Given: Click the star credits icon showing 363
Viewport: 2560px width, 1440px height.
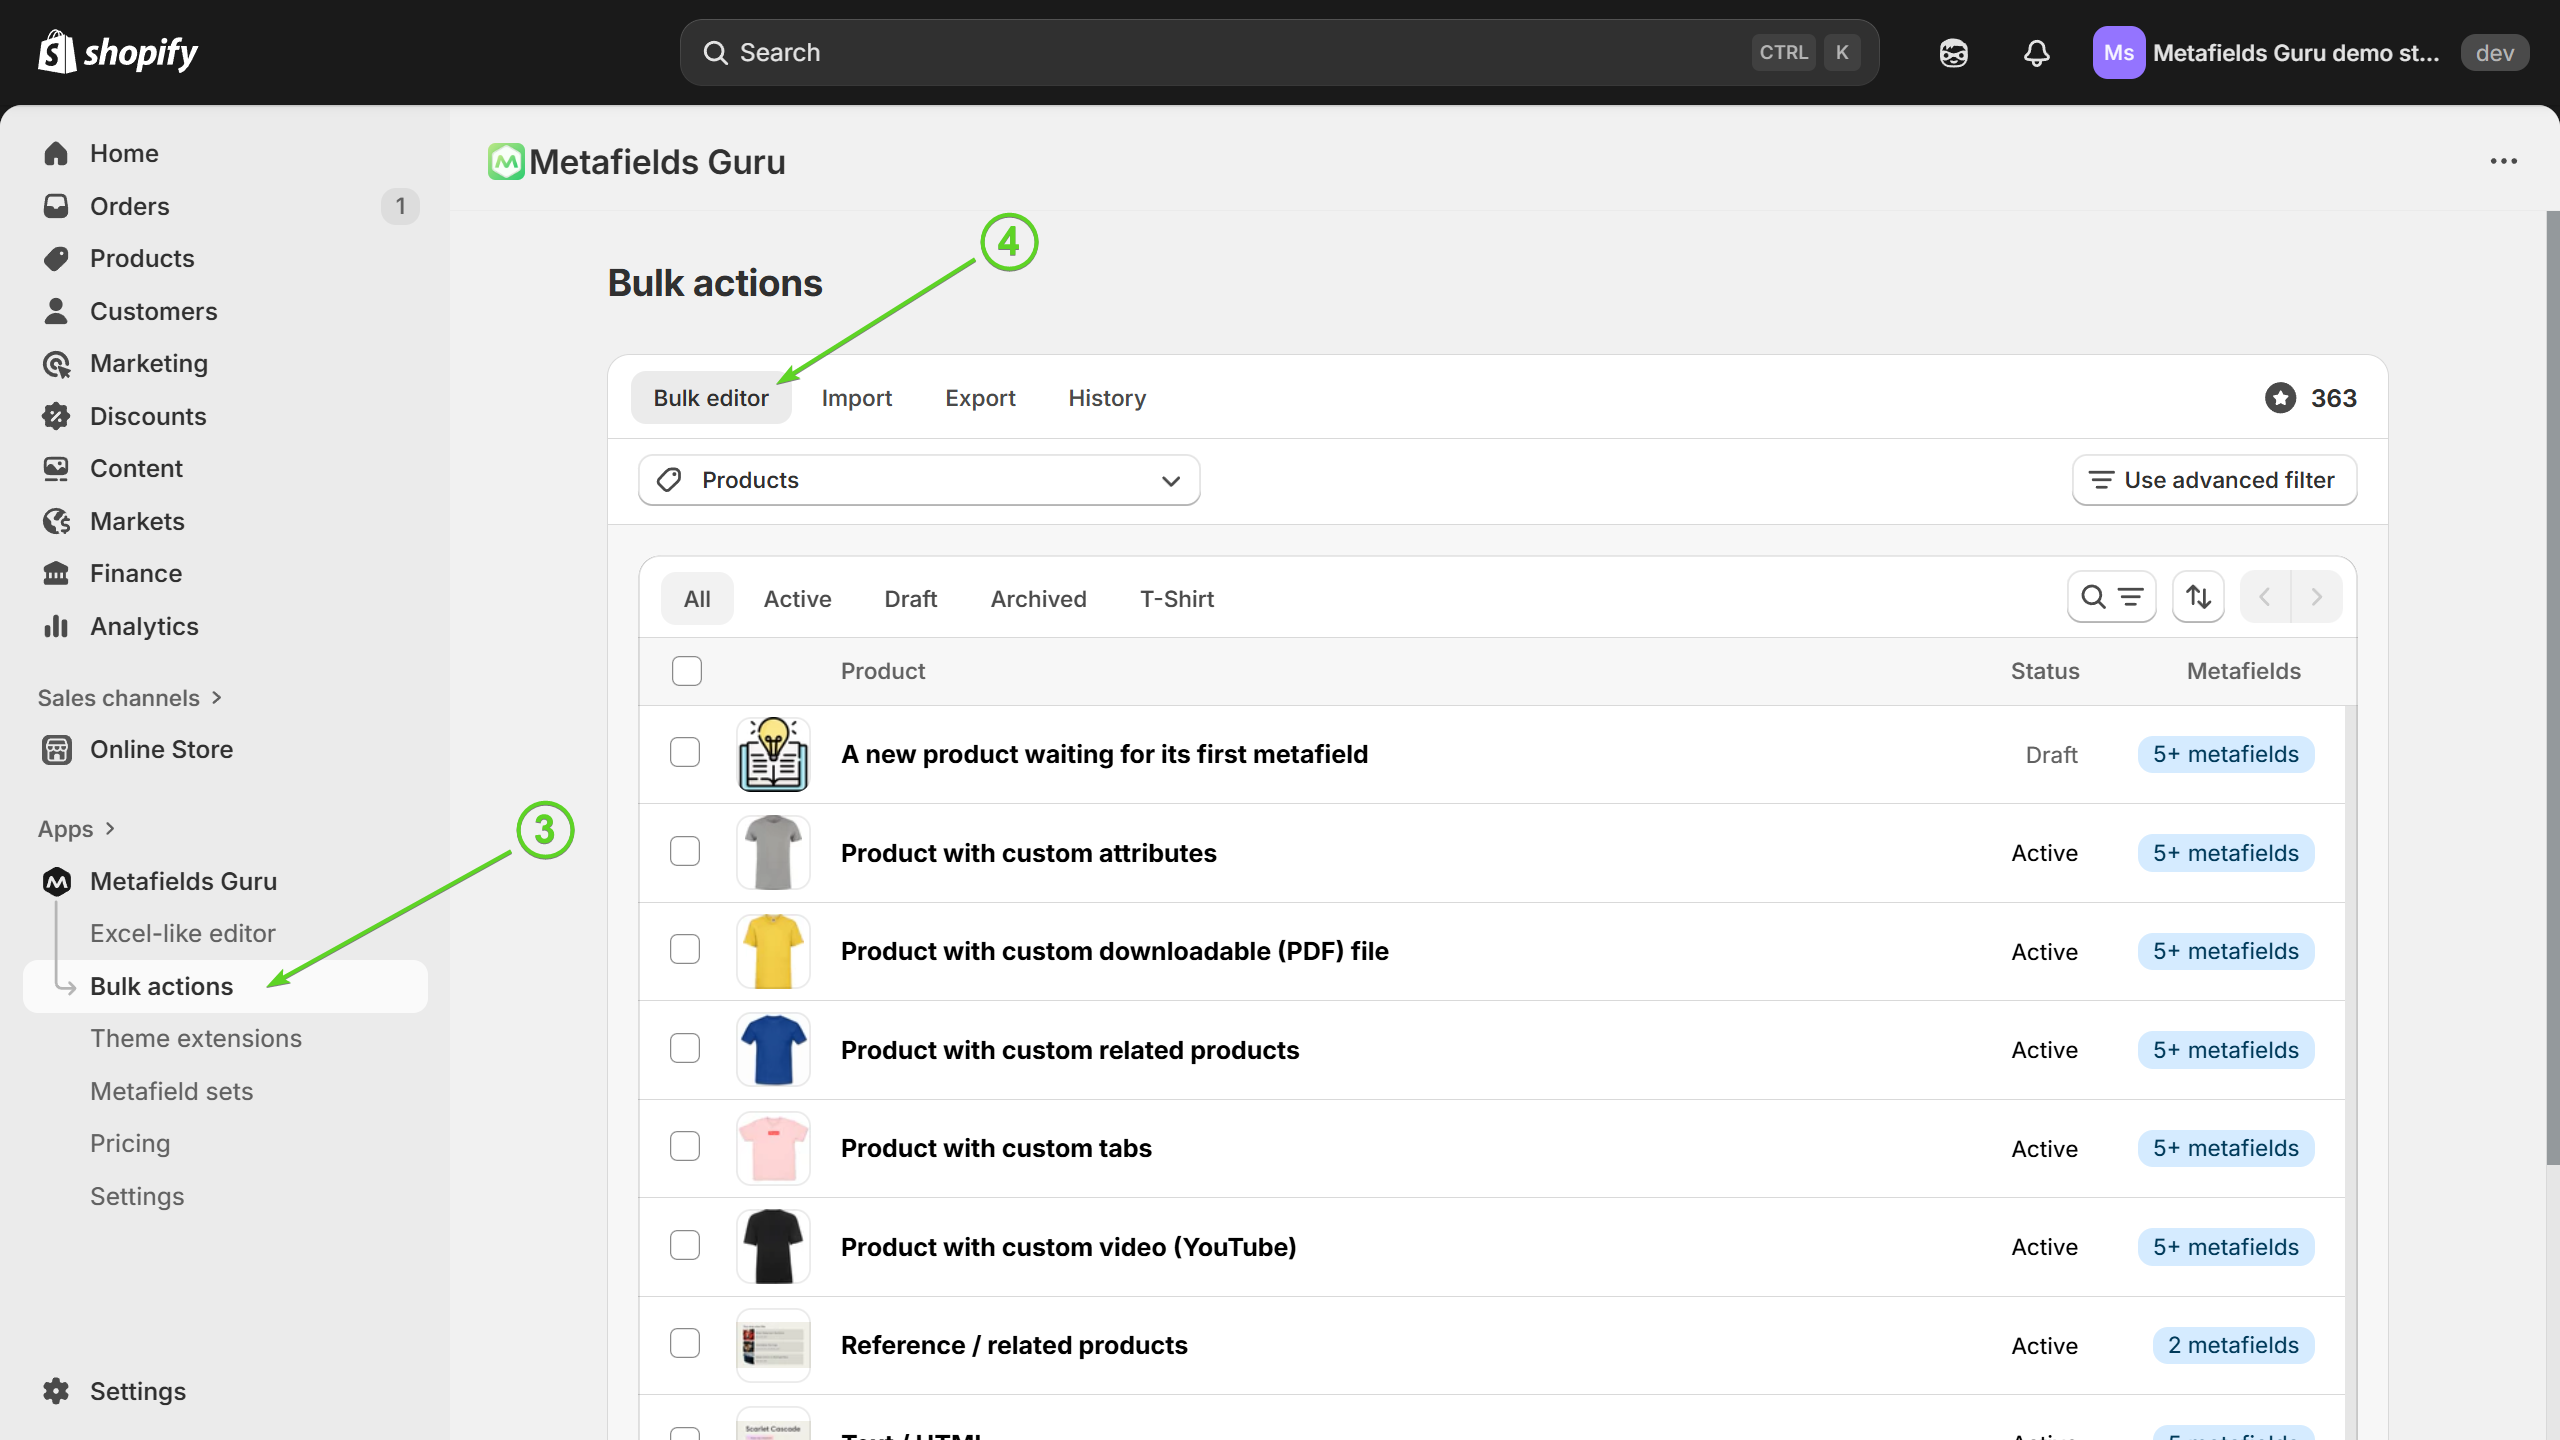Looking at the screenshot, I should tap(2280, 398).
